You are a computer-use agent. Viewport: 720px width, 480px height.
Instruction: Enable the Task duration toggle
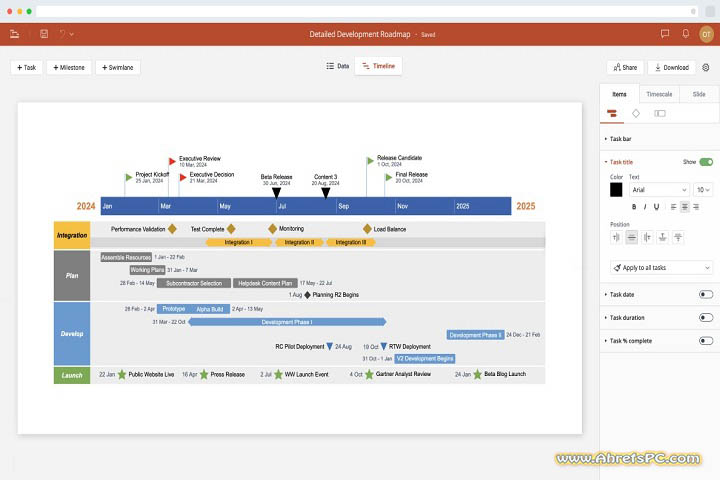coord(706,318)
